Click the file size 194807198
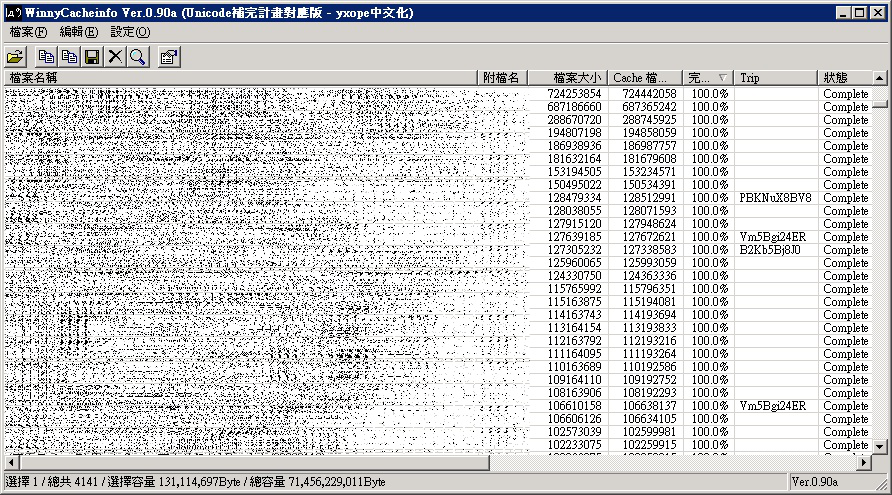Image resolution: width=892 pixels, height=495 pixels. [x=574, y=133]
